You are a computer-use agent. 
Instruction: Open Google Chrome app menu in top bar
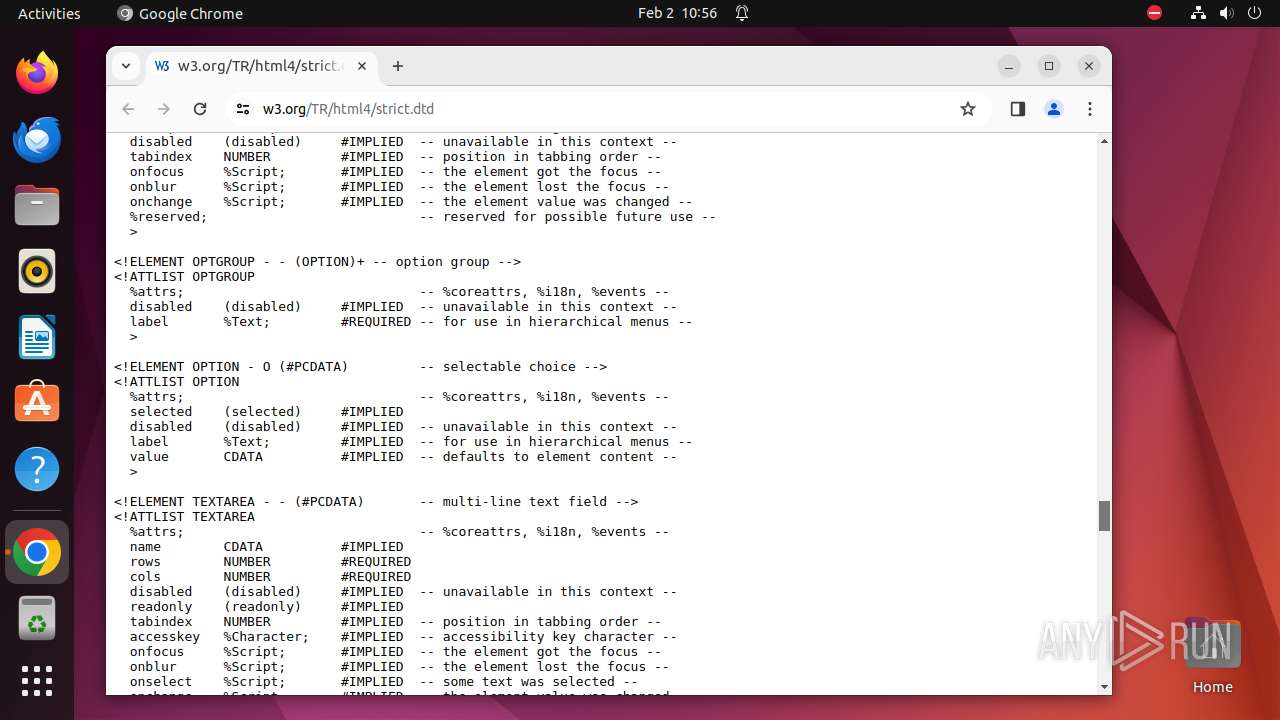[180, 13]
